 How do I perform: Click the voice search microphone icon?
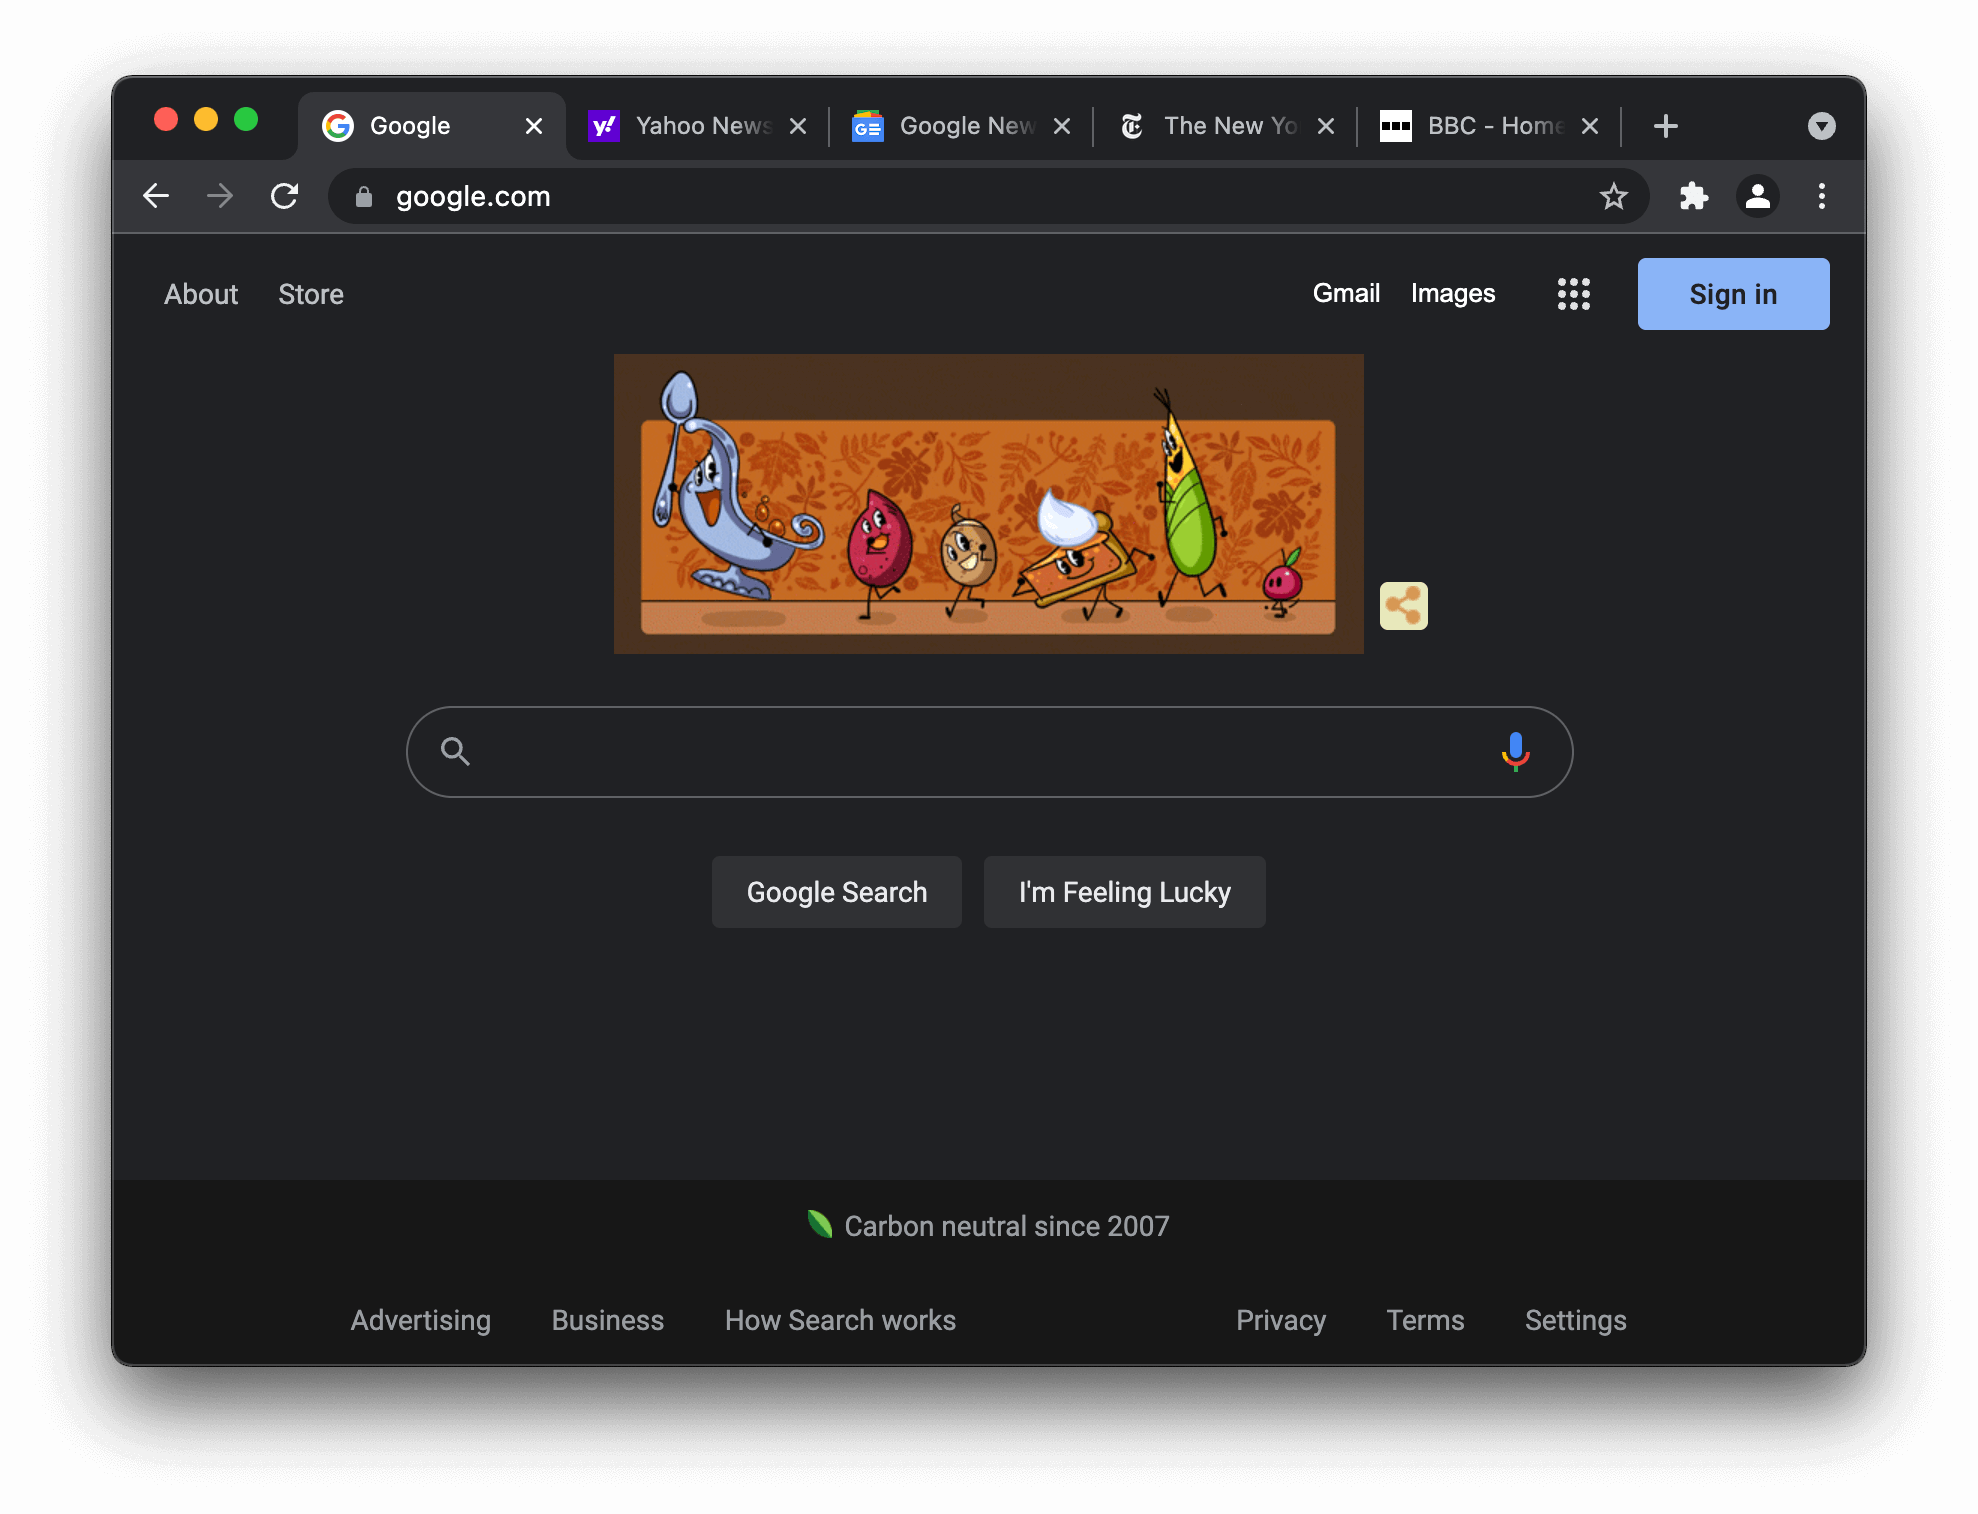(x=1515, y=751)
